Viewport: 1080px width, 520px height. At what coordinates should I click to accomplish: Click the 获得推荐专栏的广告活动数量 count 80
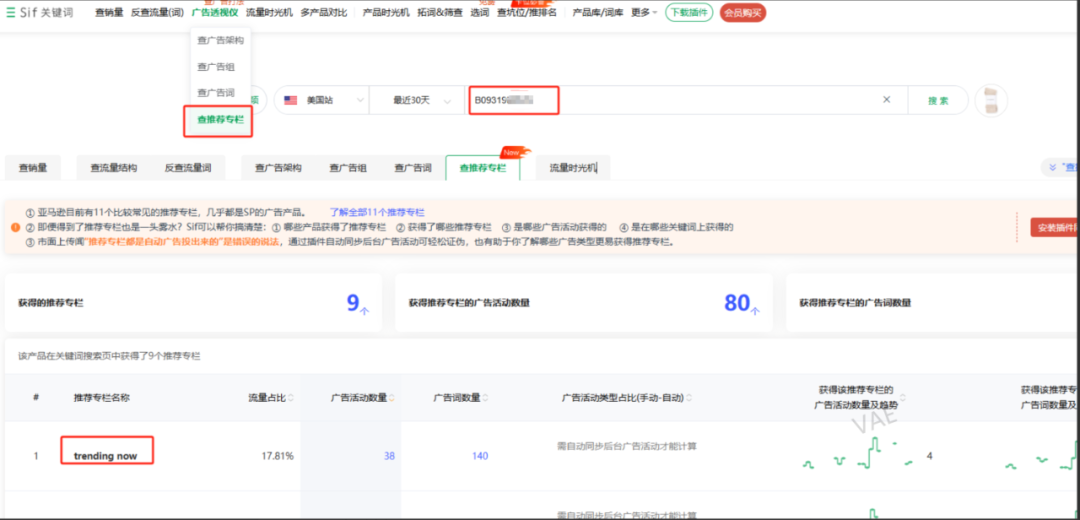click(x=736, y=302)
